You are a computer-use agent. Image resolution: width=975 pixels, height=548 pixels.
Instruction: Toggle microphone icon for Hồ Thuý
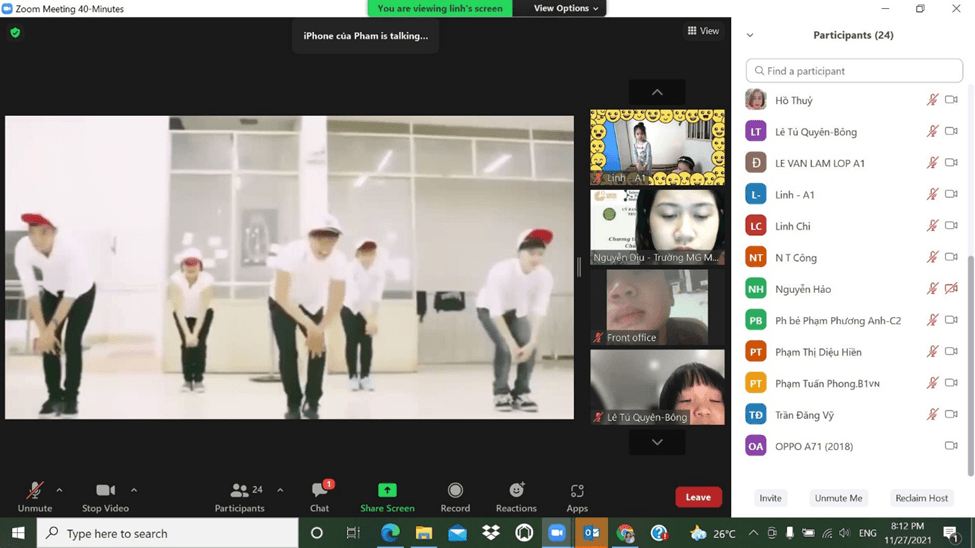point(932,100)
